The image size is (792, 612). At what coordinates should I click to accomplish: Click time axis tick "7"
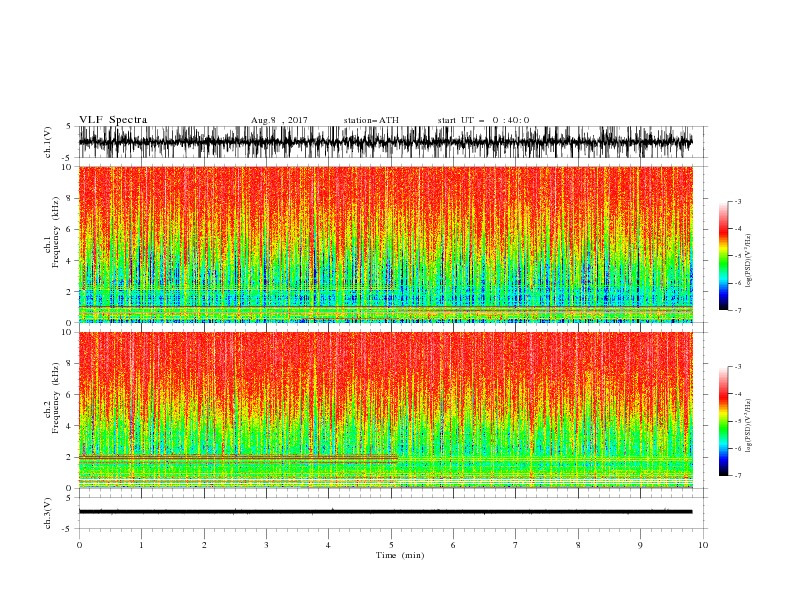point(516,545)
